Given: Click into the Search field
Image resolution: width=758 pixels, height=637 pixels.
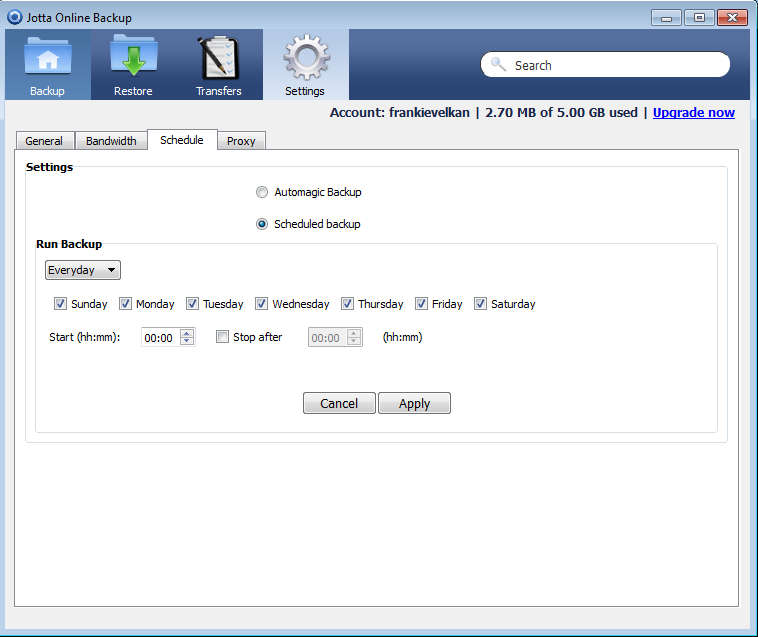Looking at the screenshot, I should [x=605, y=65].
